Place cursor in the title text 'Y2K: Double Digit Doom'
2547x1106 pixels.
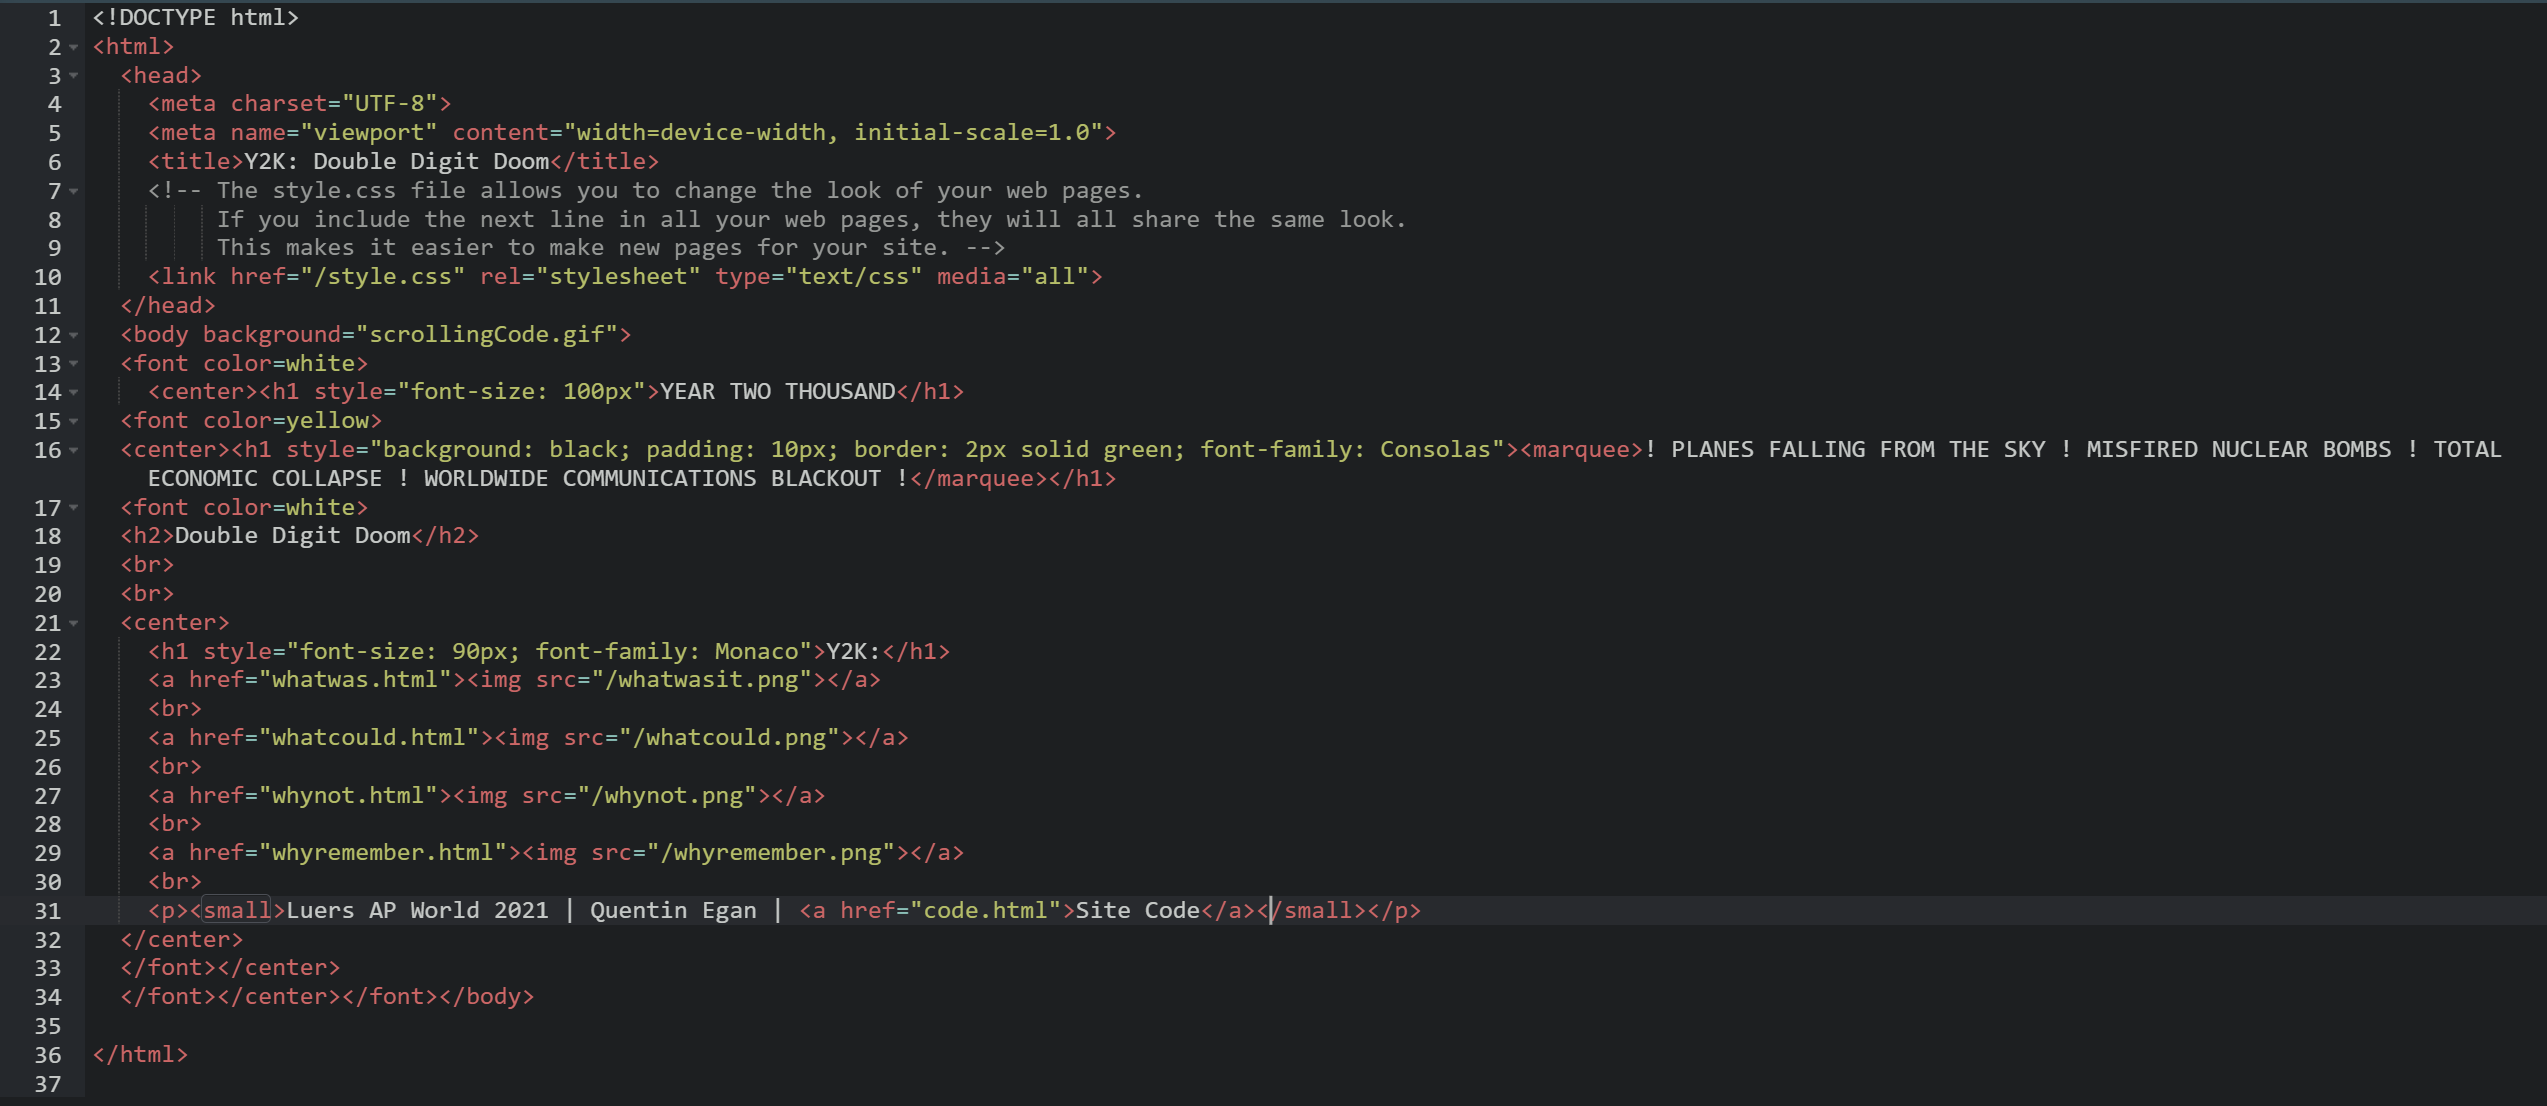[396, 162]
